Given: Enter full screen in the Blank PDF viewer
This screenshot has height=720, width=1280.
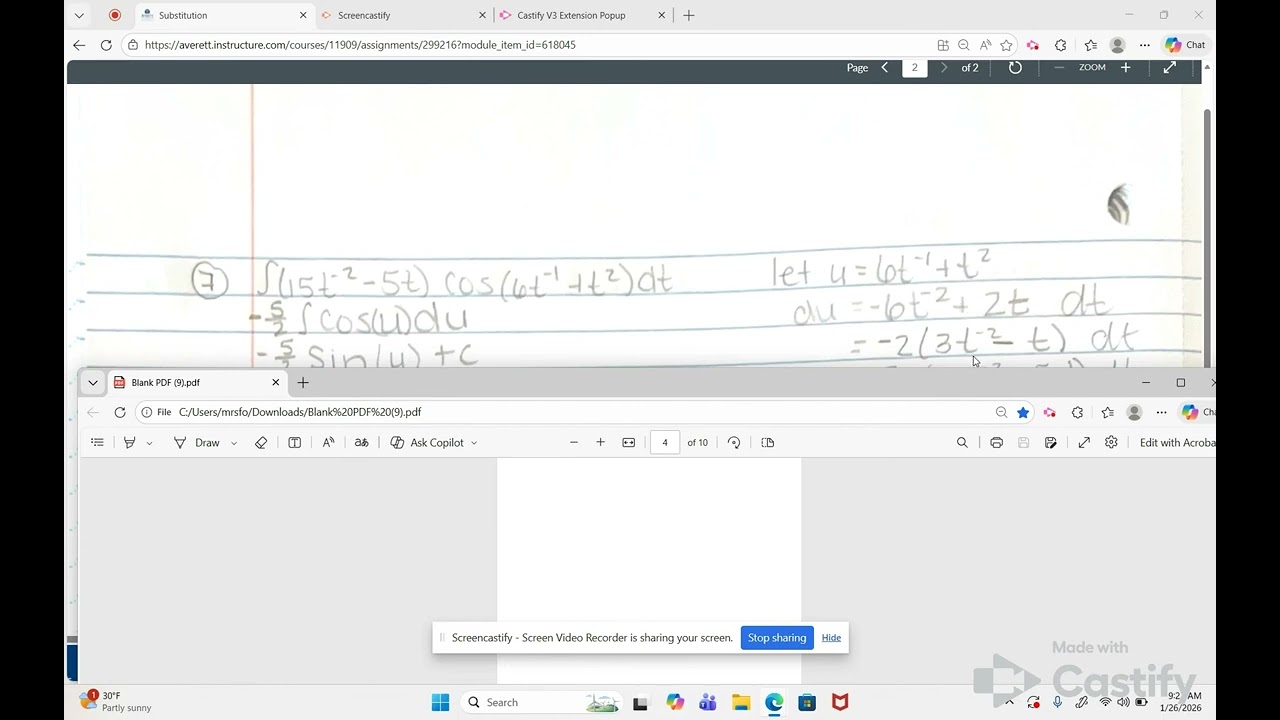Looking at the screenshot, I should [1084, 442].
